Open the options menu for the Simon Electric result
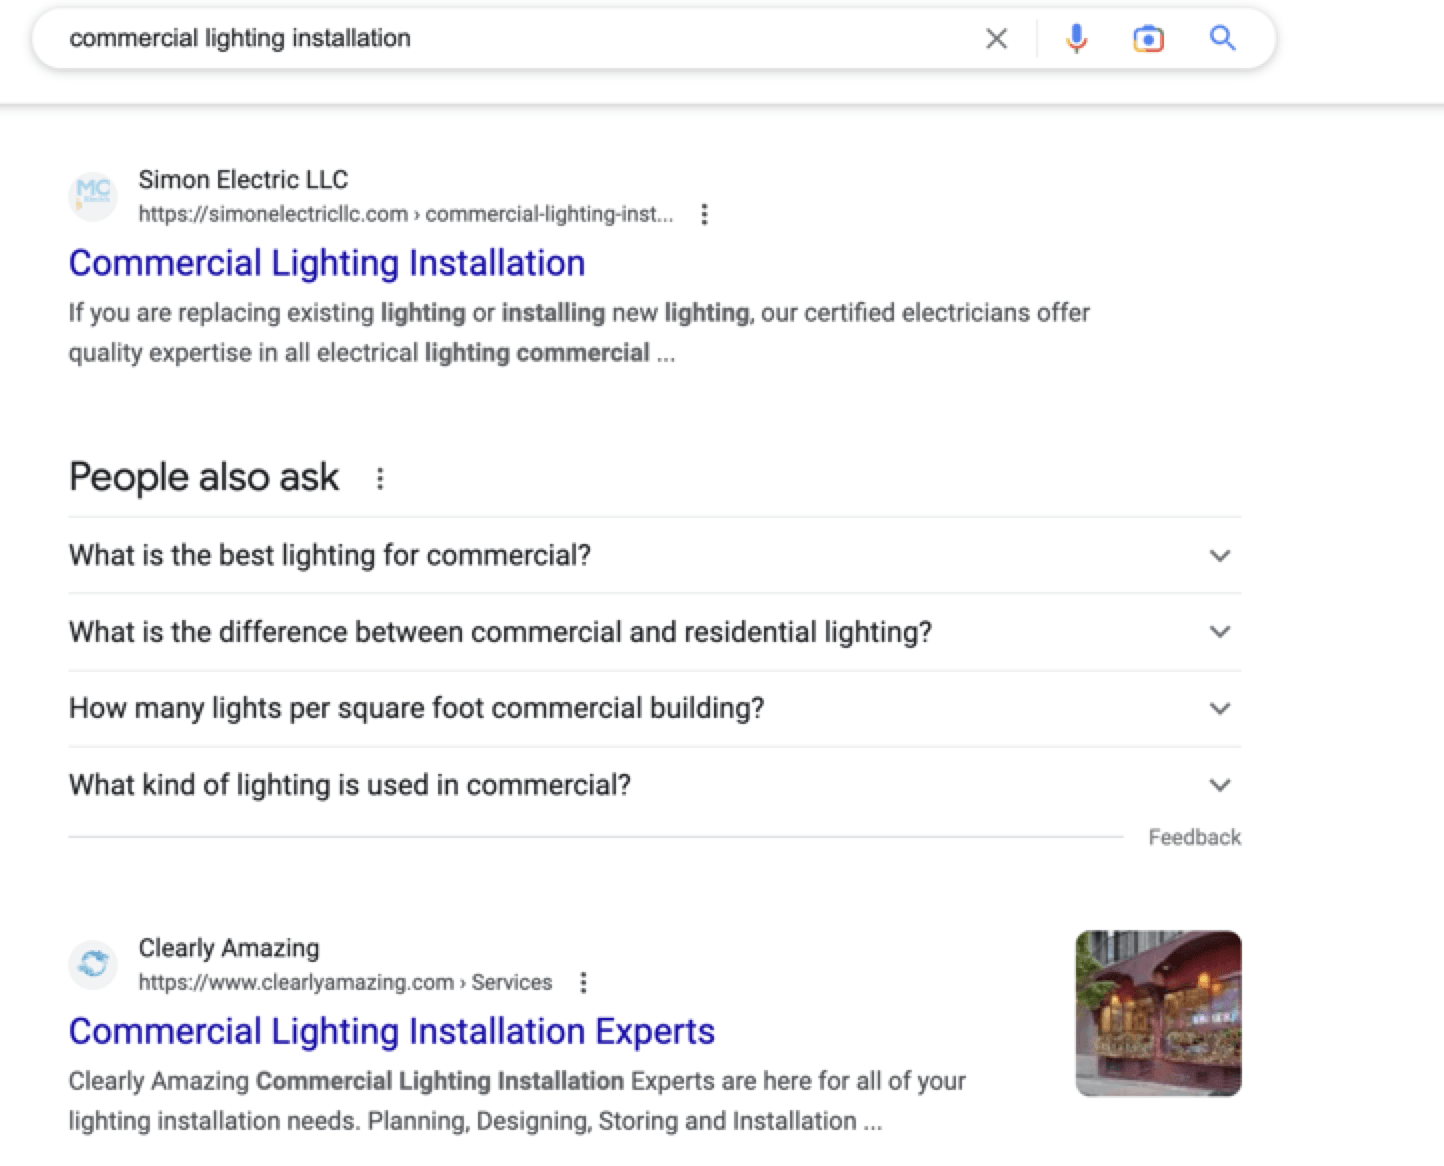 pyautogui.click(x=706, y=214)
